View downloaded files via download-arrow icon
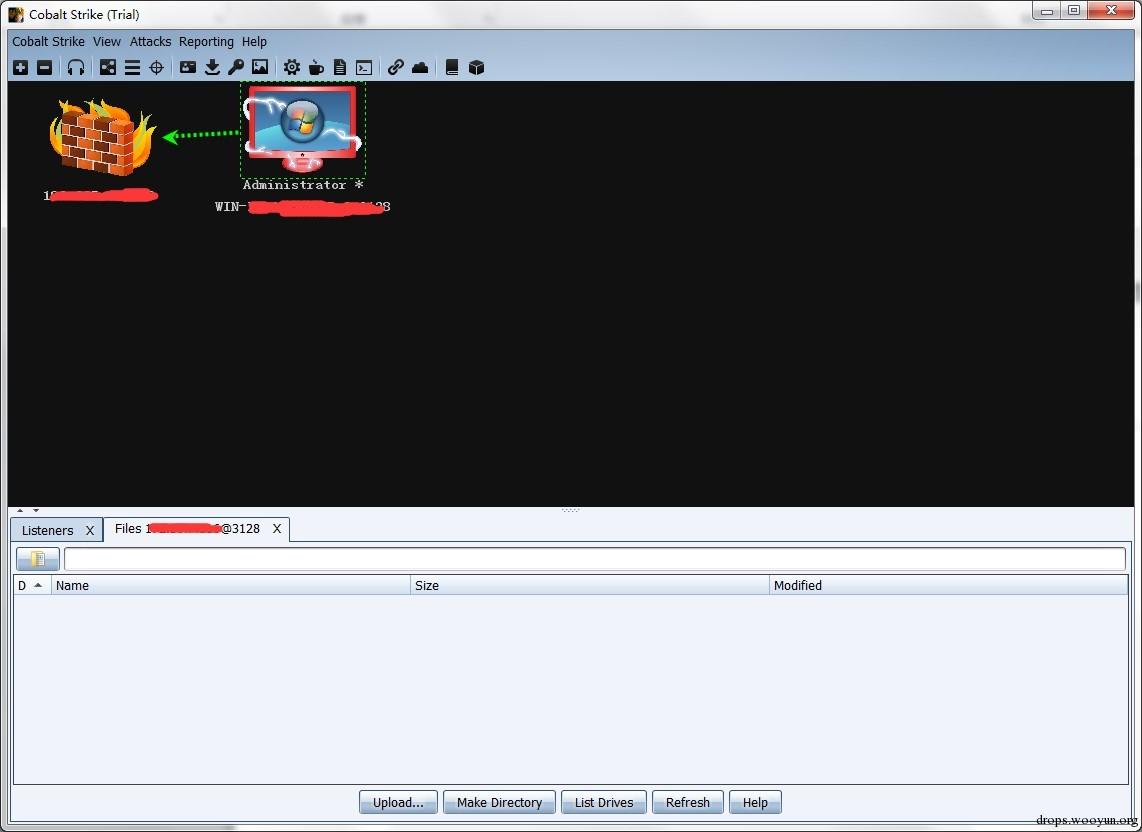This screenshot has width=1142, height=832. tap(212, 68)
